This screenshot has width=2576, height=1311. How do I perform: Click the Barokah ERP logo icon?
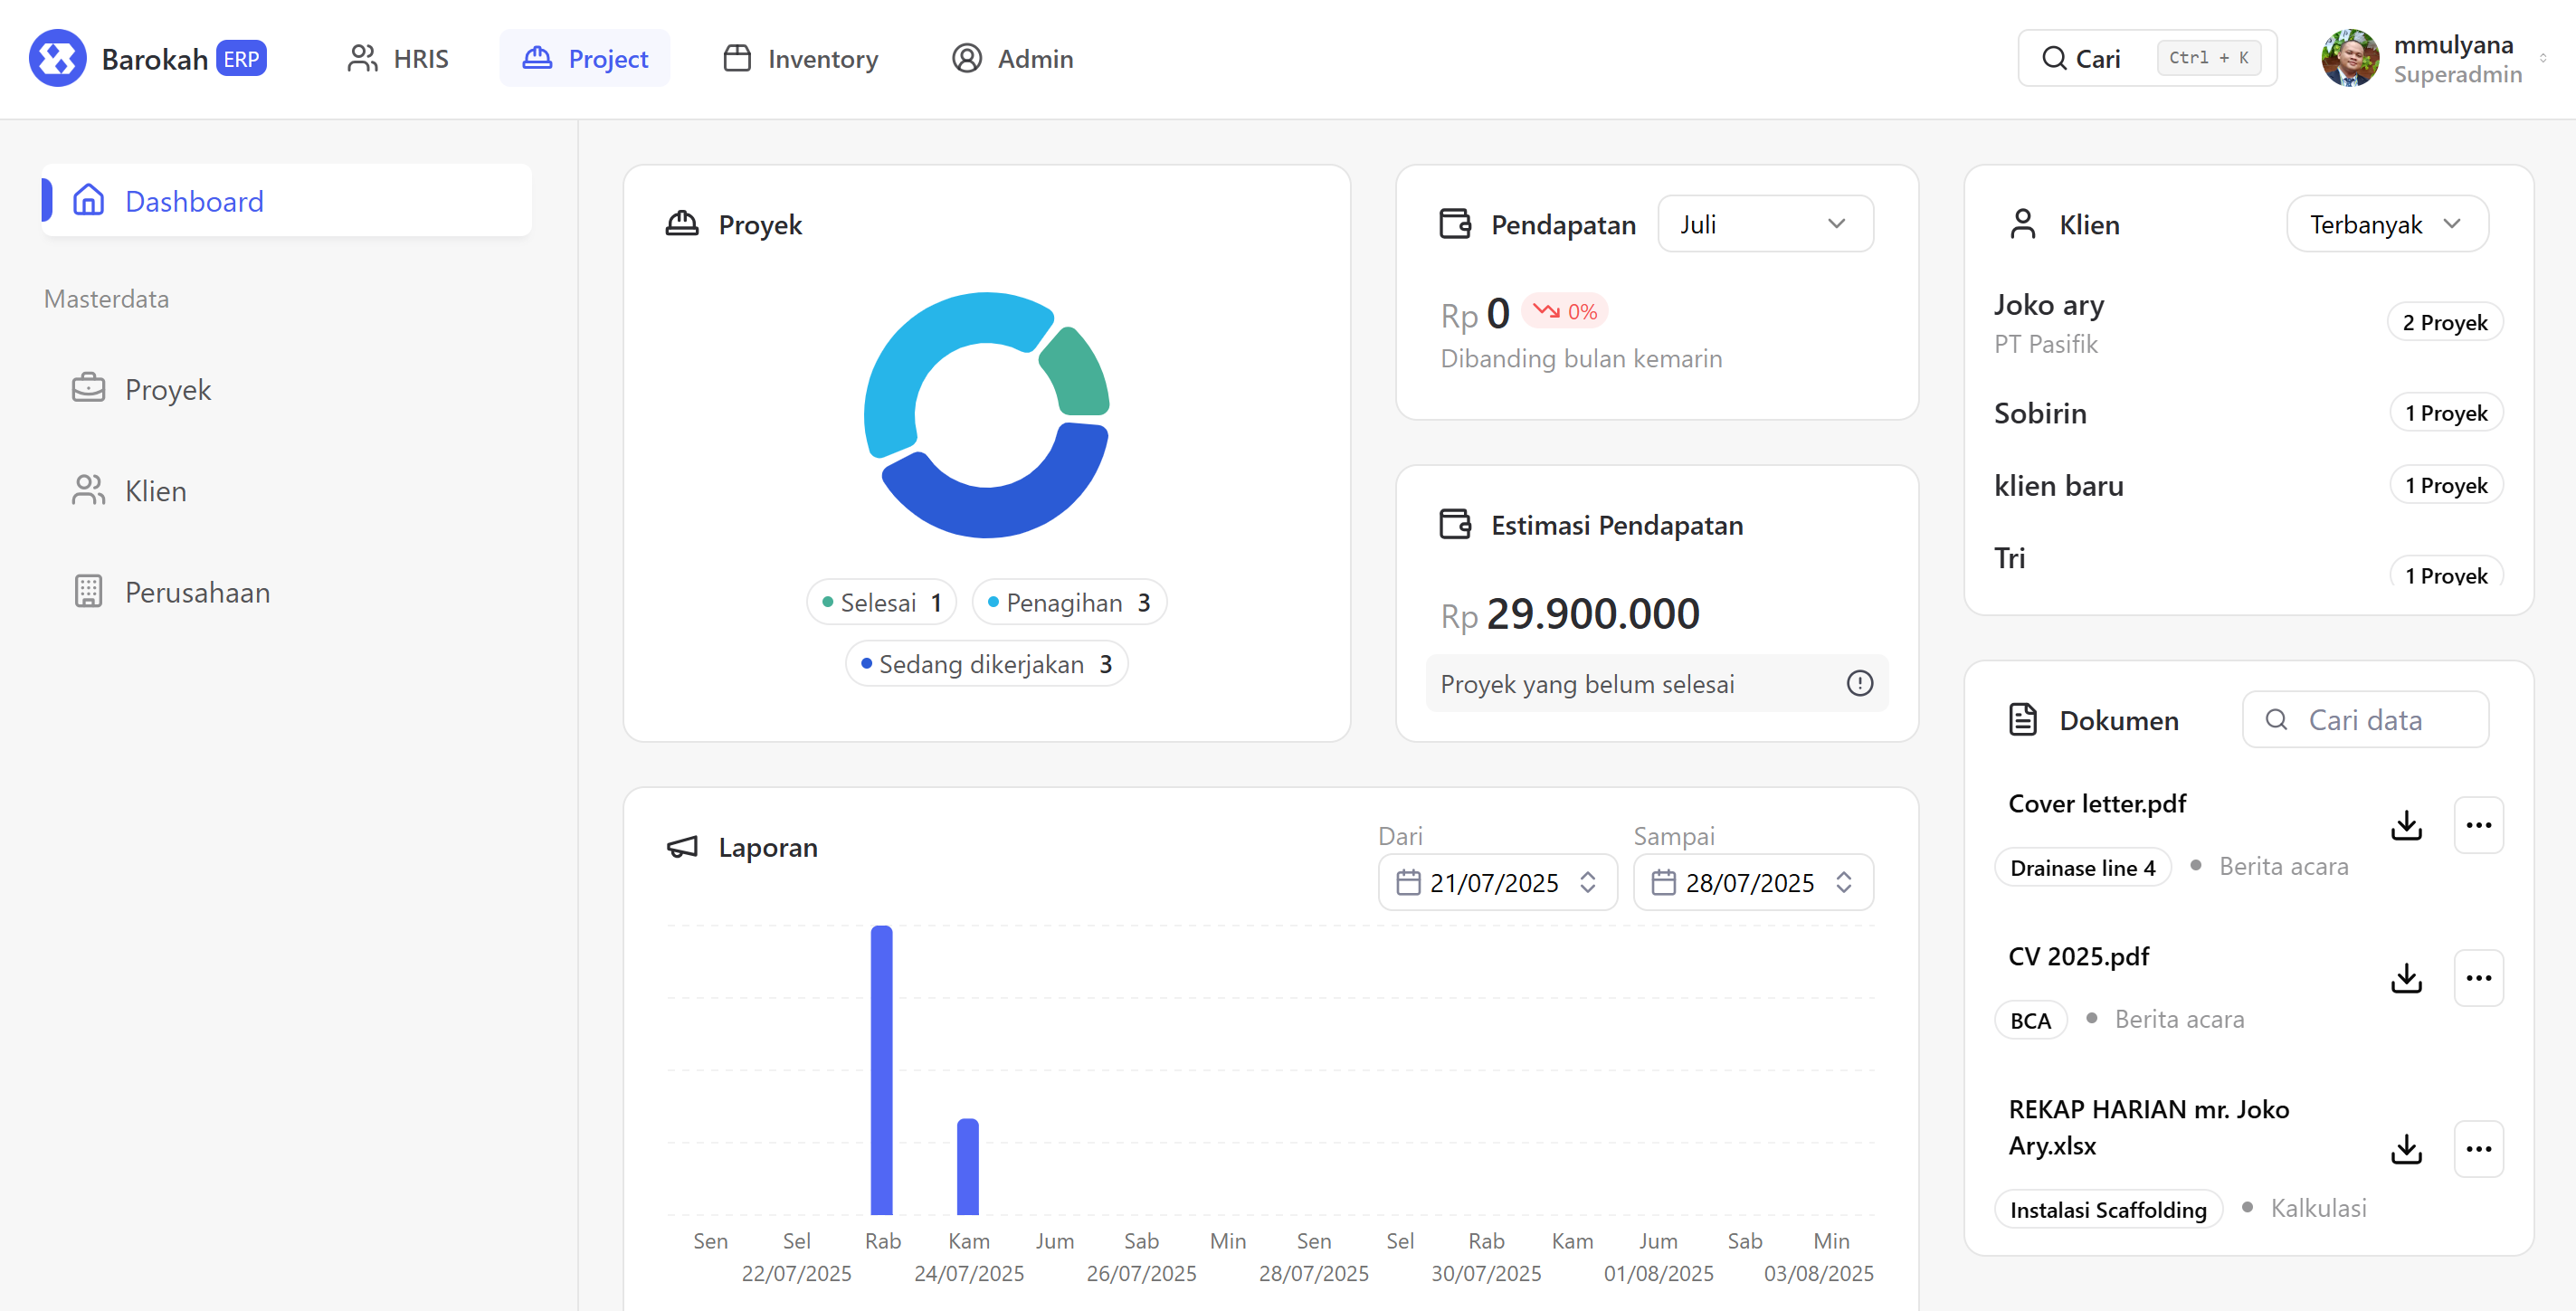(x=57, y=58)
